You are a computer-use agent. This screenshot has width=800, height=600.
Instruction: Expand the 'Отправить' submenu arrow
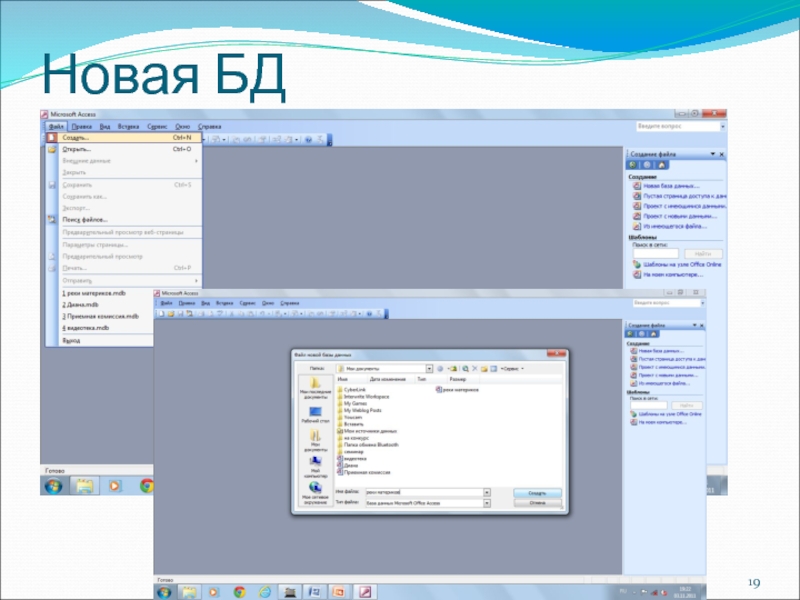click(x=196, y=281)
